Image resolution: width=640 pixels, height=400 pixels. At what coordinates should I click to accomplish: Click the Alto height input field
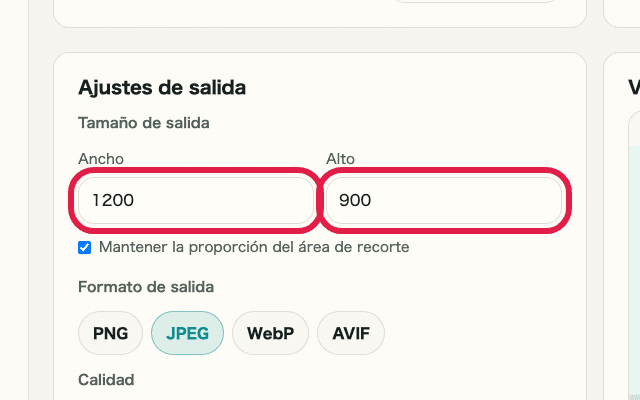click(x=444, y=200)
